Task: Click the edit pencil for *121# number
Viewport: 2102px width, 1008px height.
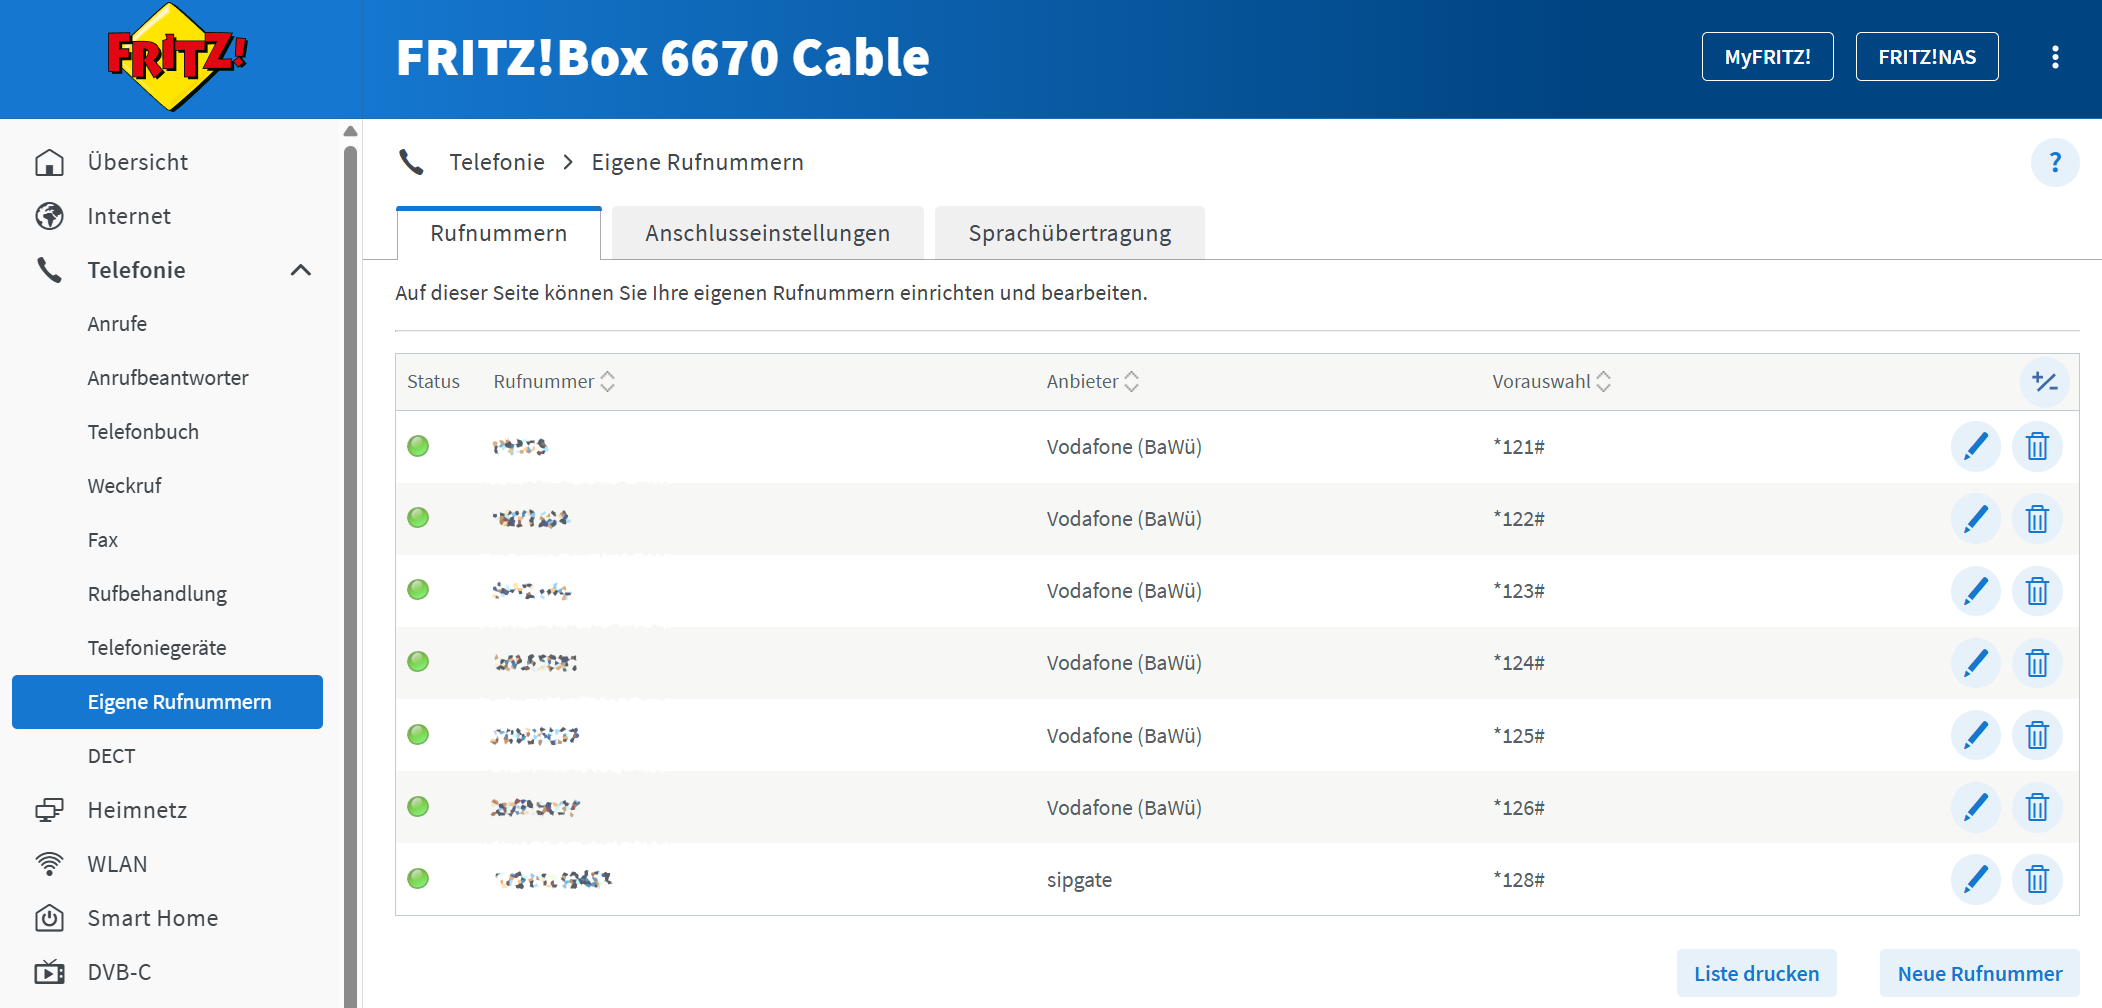Action: coord(1975,446)
